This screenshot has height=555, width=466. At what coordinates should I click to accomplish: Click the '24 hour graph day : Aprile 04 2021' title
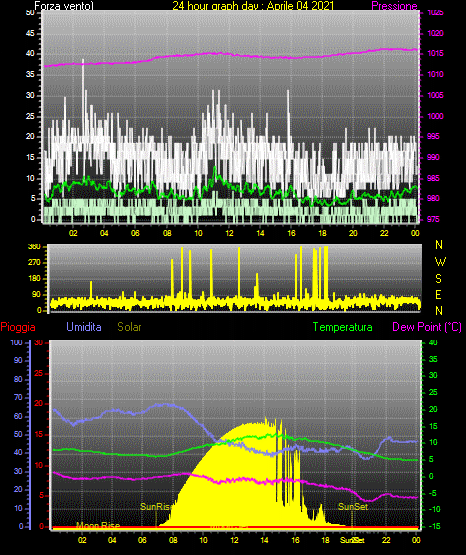[253, 6]
